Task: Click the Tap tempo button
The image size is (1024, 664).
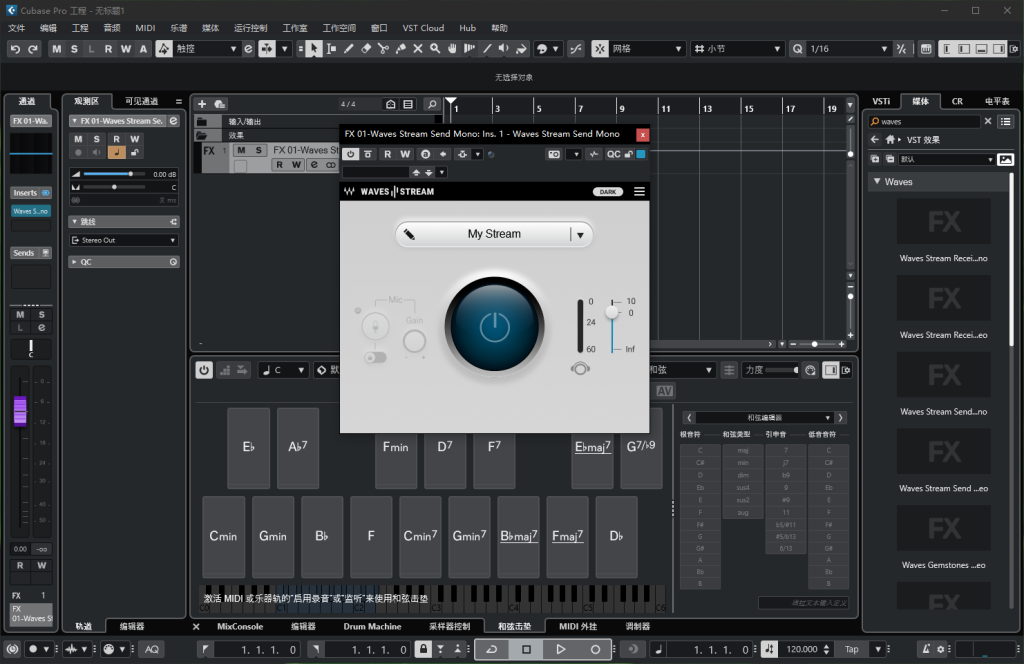Action: (x=852, y=649)
